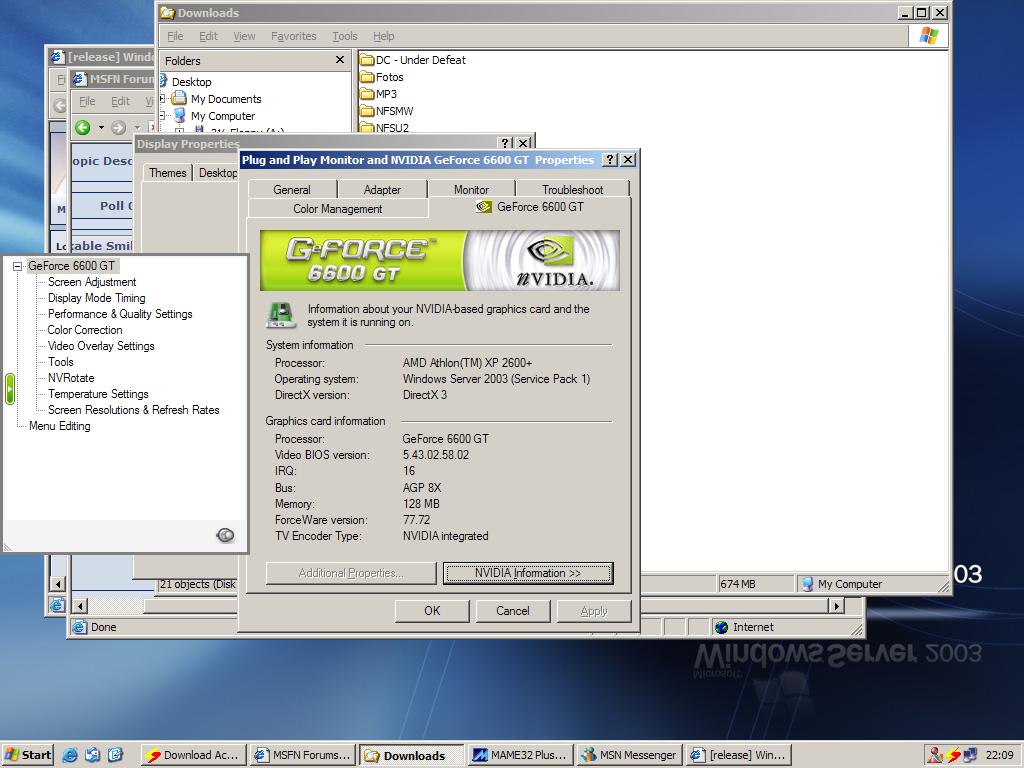Click the Start button
Screen dimensions: 1024x768
click(x=27, y=755)
